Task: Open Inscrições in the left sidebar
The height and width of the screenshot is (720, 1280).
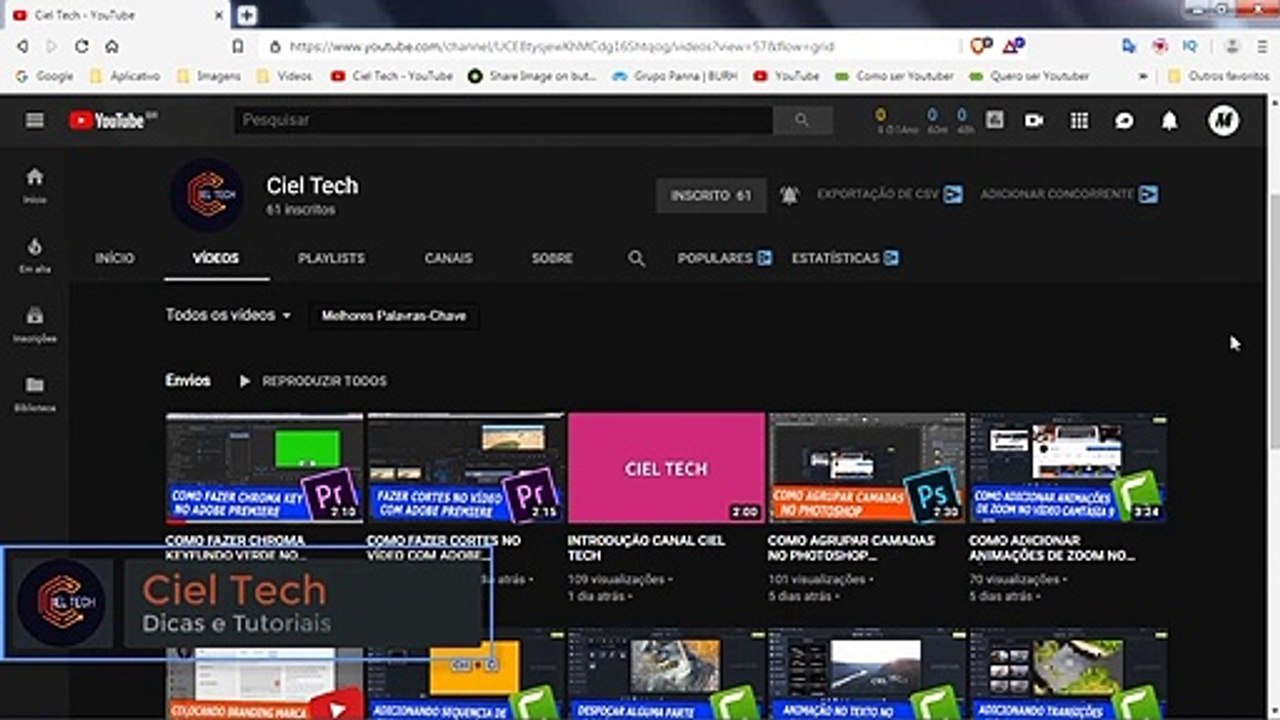Action: (35, 325)
